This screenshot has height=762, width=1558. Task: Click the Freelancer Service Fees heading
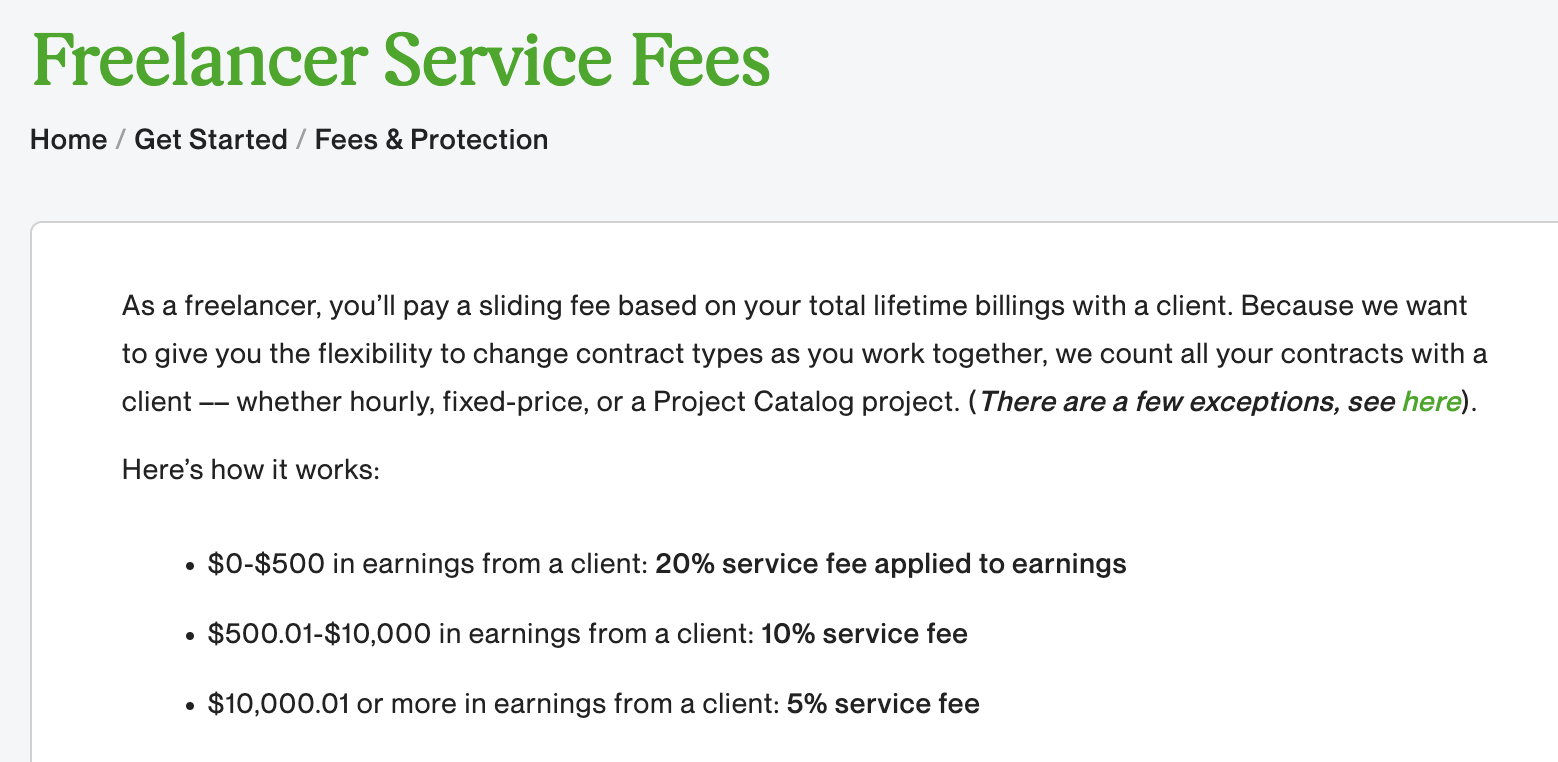point(401,61)
